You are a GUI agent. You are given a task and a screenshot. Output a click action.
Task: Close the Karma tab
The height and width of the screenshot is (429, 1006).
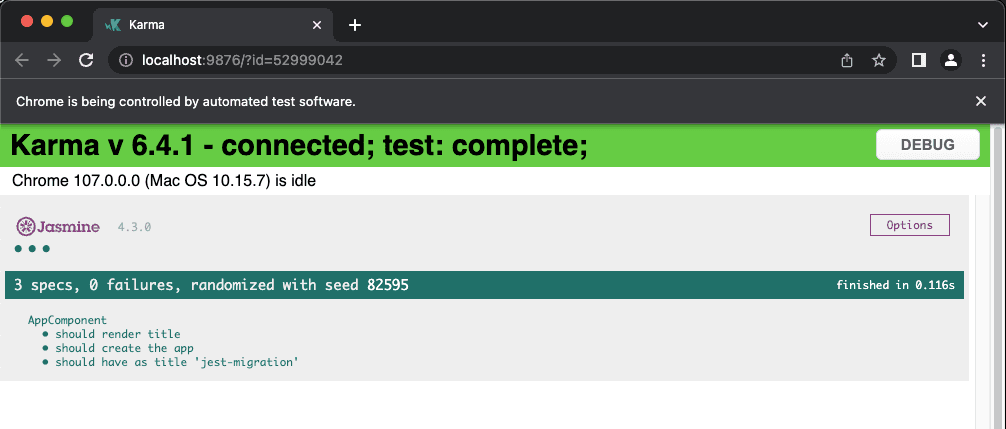pyautogui.click(x=316, y=25)
